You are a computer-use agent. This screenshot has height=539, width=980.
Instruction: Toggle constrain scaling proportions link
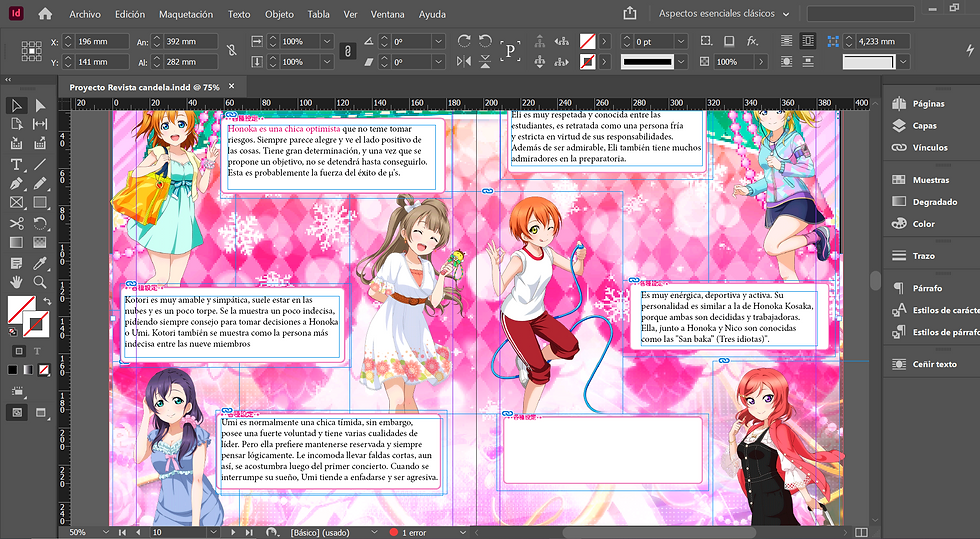[x=348, y=51]
